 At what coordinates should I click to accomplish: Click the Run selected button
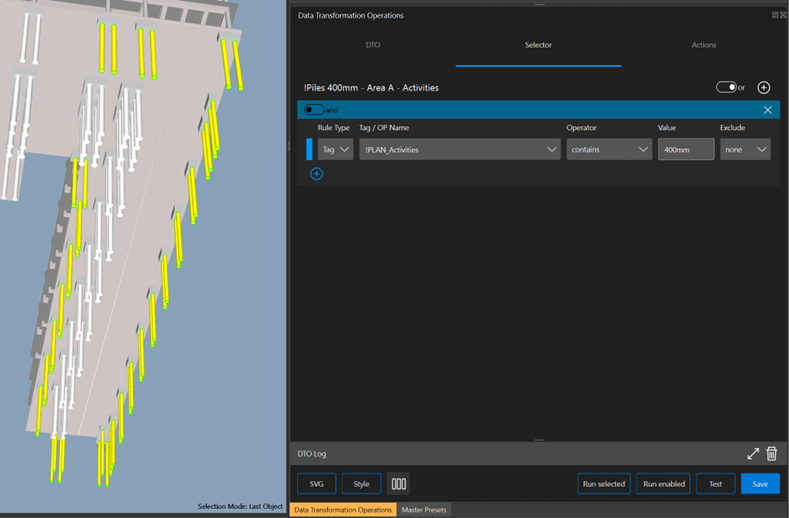tap(604, 484)
